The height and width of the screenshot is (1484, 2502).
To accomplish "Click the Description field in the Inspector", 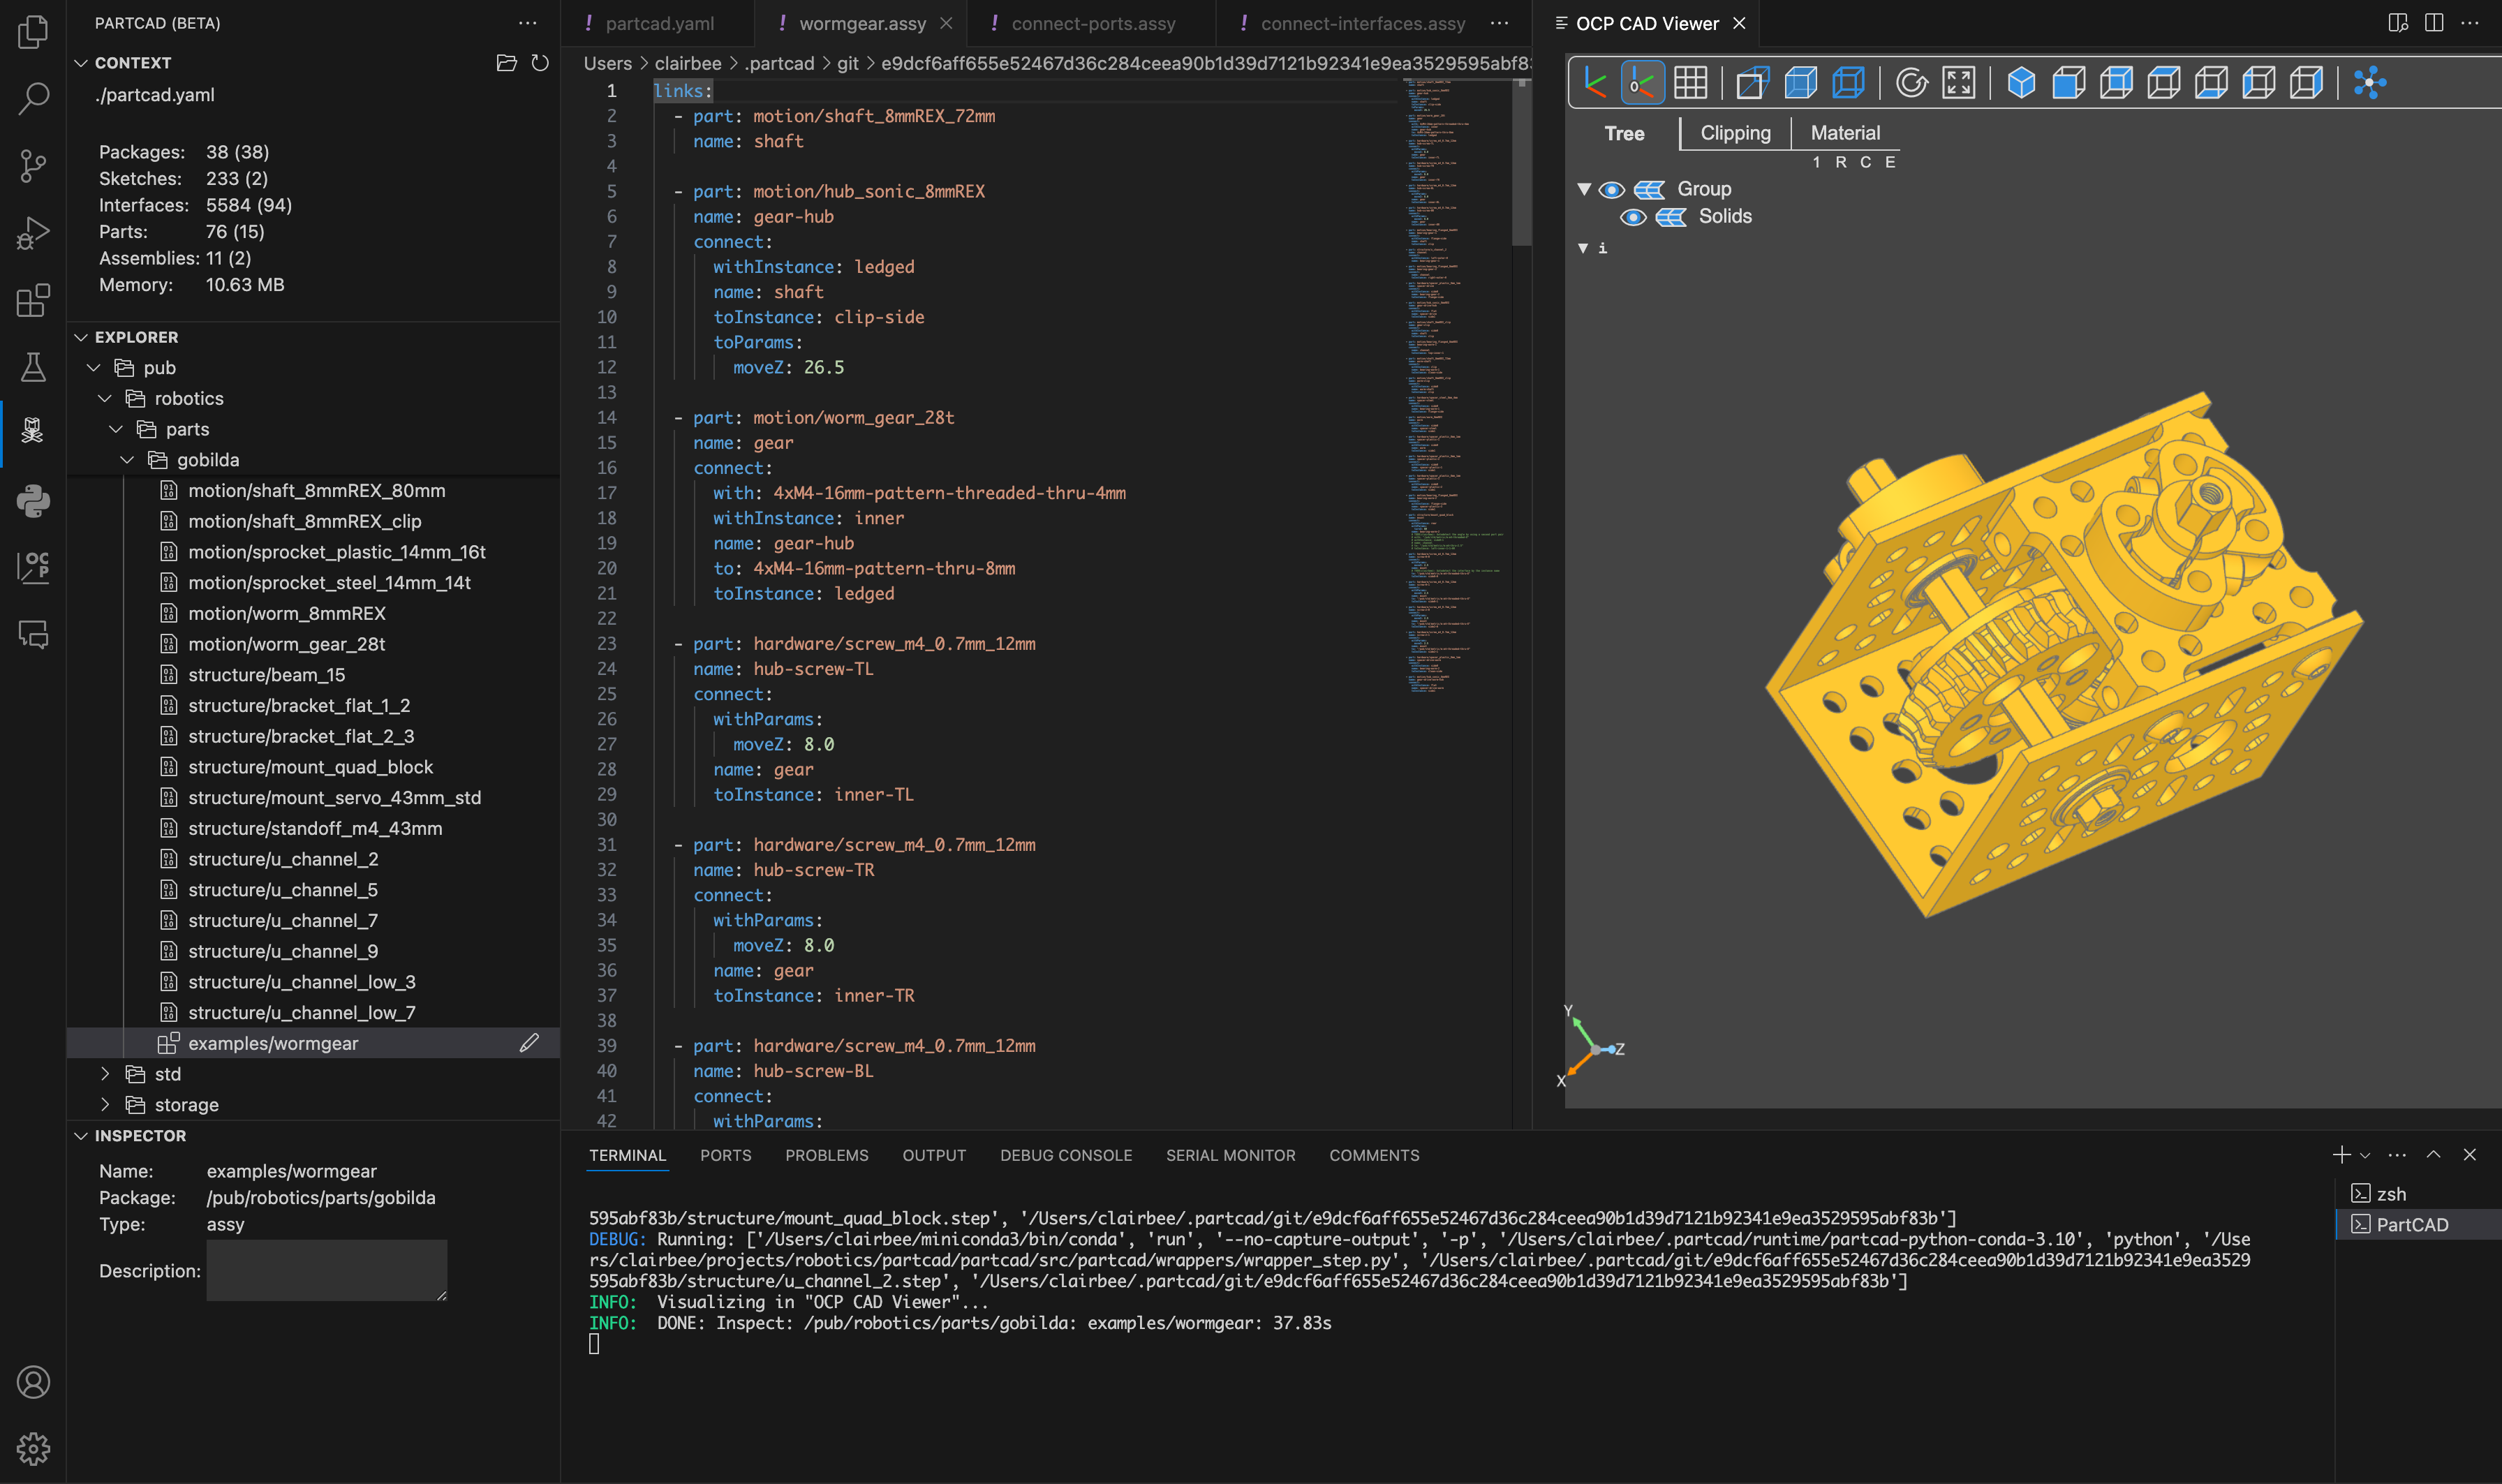I will 326,1270.
